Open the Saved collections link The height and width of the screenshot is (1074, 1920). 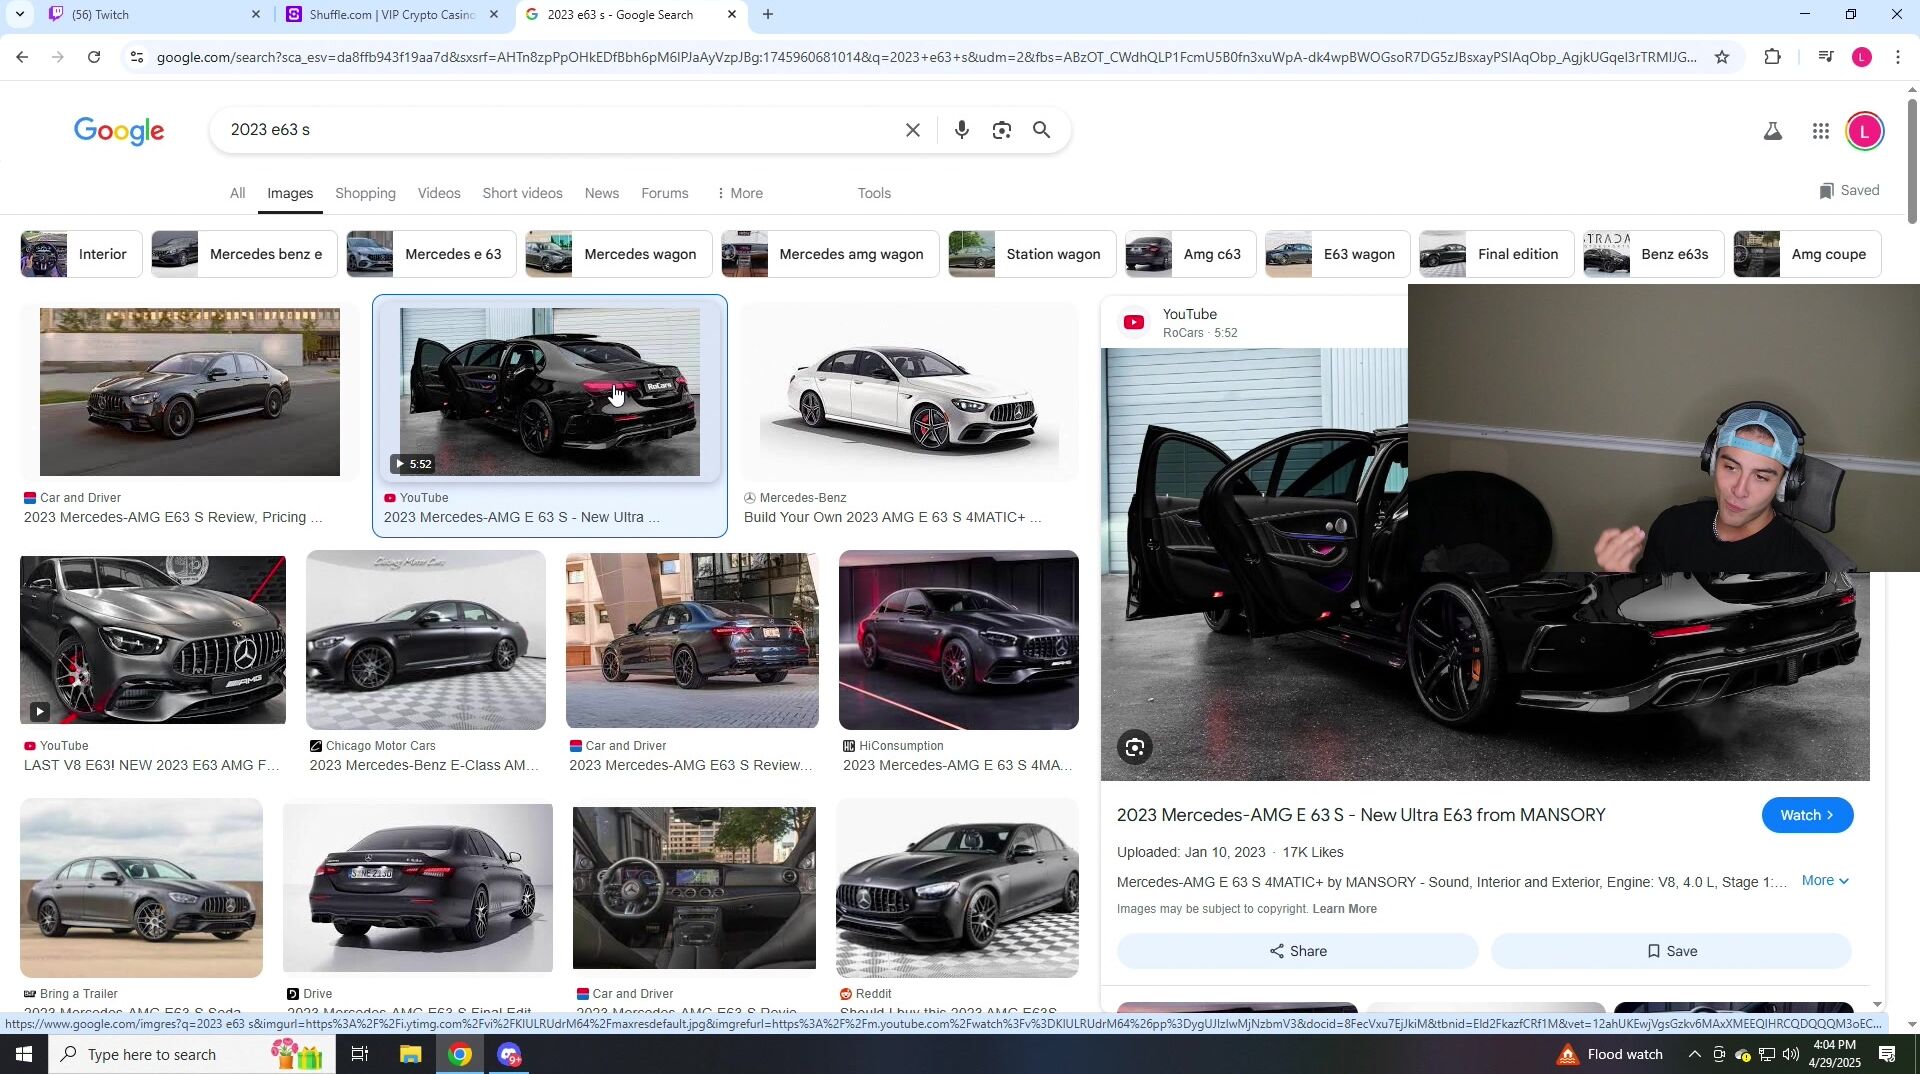point(1849,191)
